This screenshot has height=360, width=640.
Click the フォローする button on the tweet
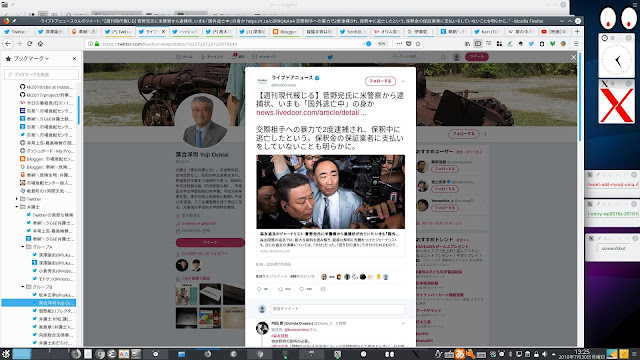380,81
